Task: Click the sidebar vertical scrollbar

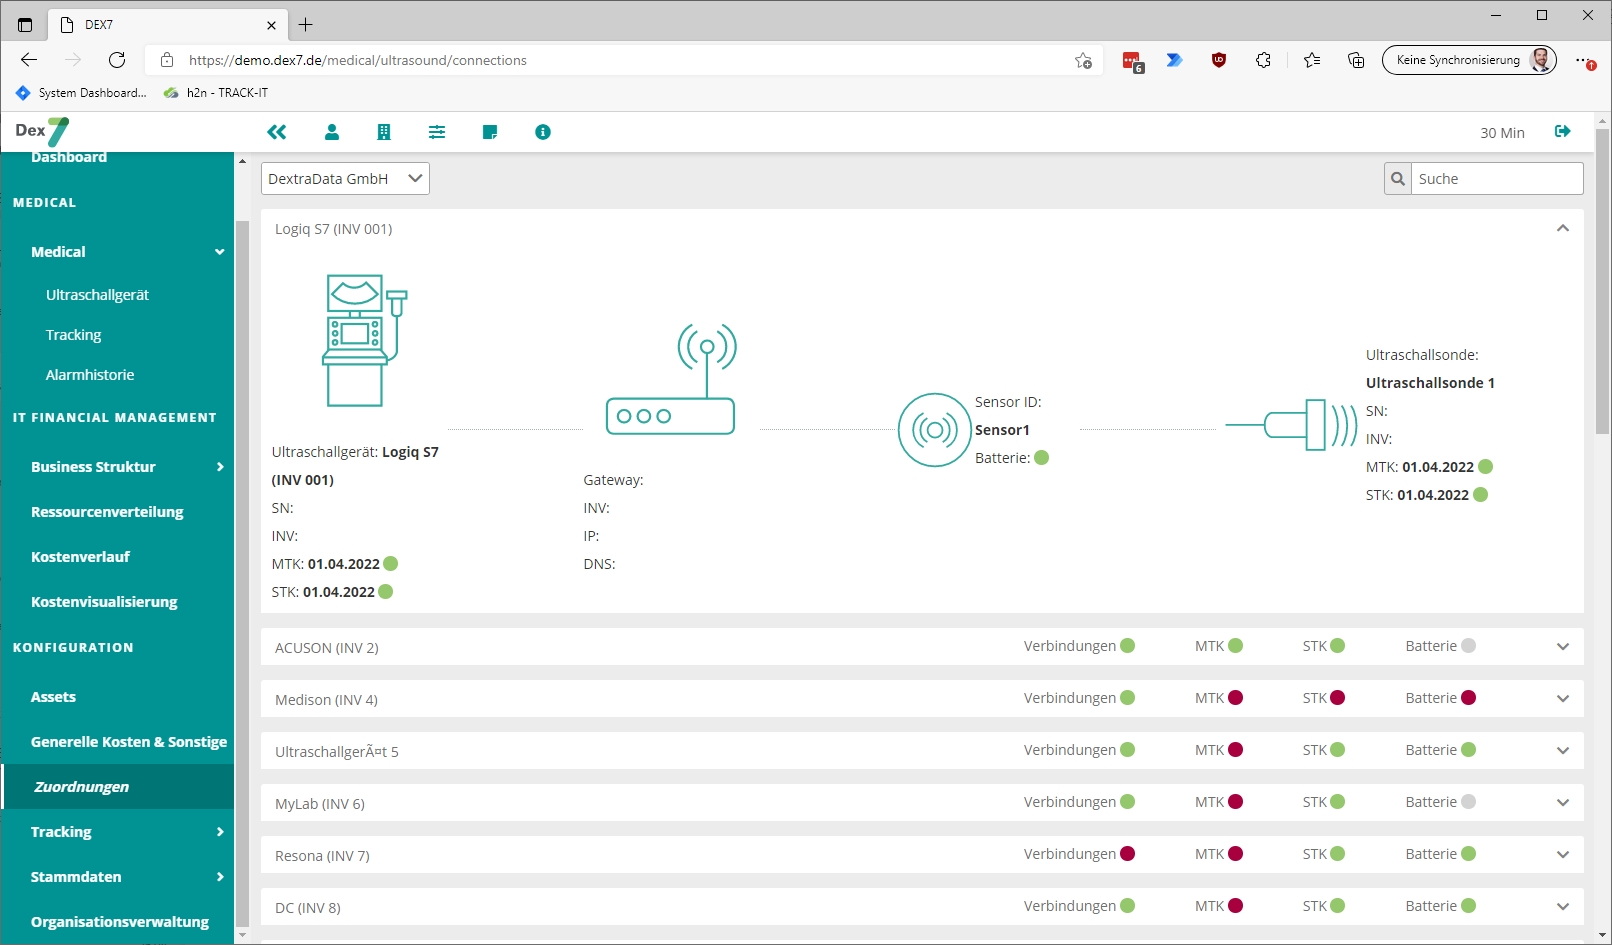Action: tap(241, 575)
